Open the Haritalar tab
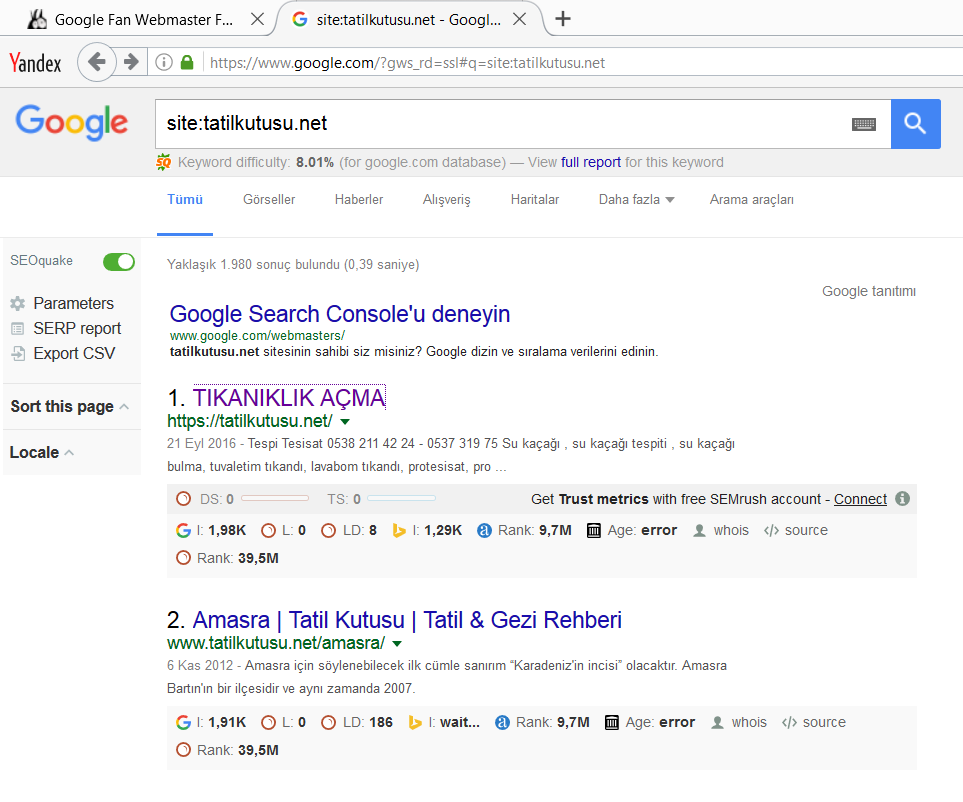Image resolution: width=963 pixels, height=802 pixels. coord(535,200)
